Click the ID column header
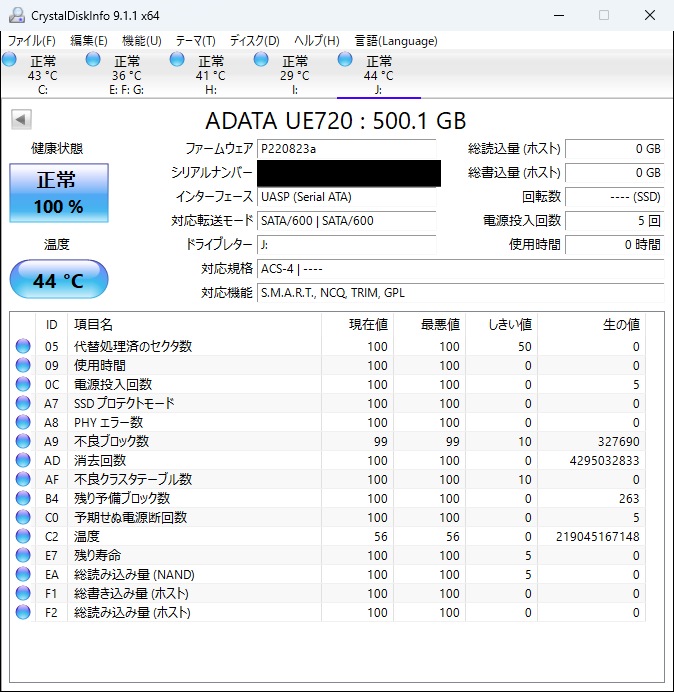Image resolution: width=674 pixels, height=692 pixels. (x=52, y=325)
